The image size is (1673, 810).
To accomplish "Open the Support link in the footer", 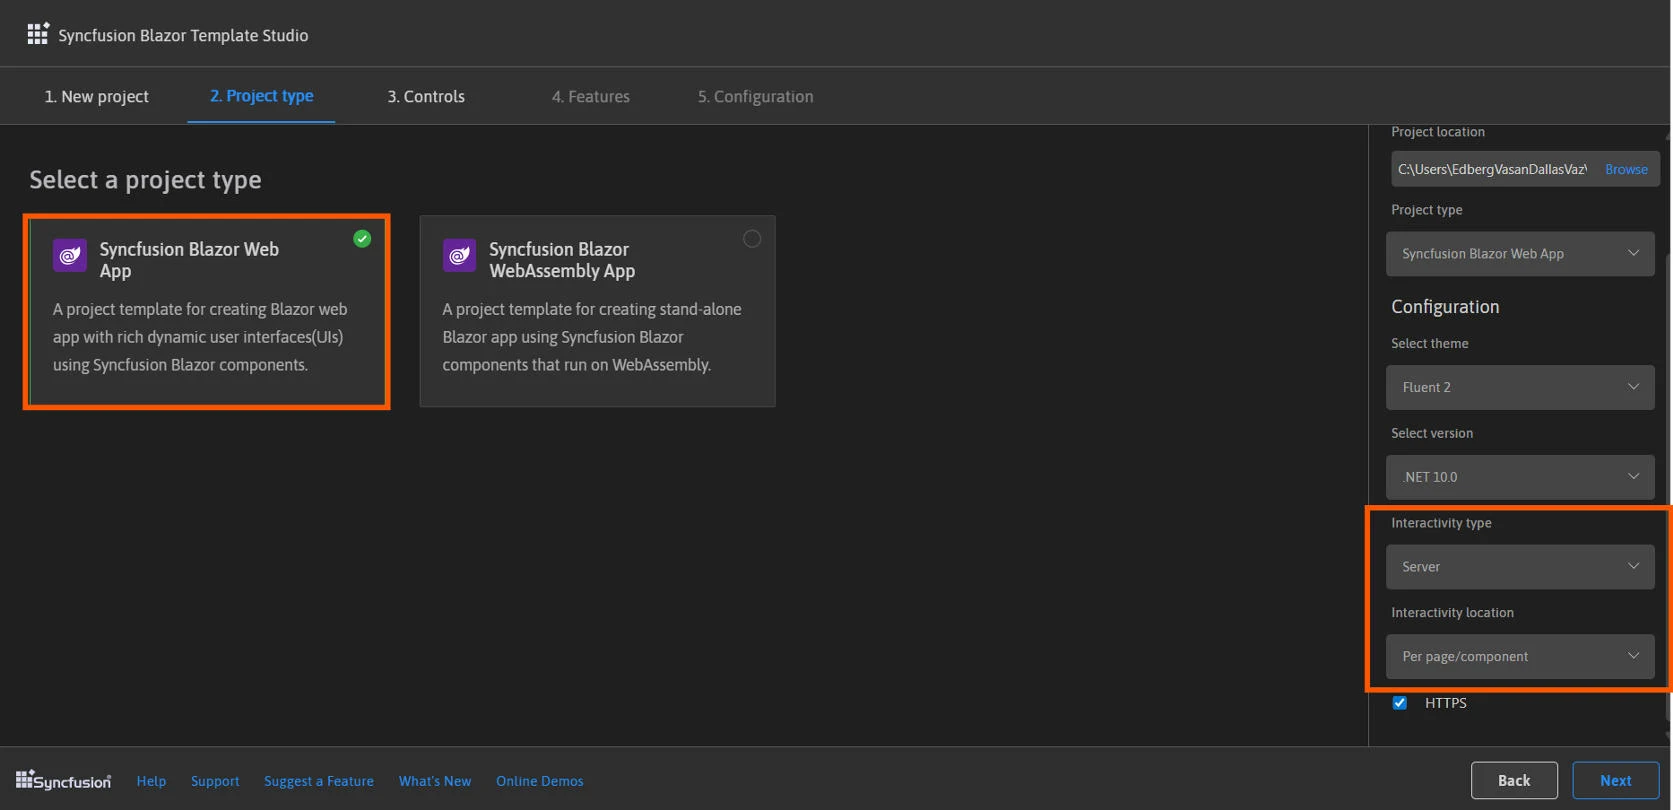I will pyautogui.click(x=215, y=781).
